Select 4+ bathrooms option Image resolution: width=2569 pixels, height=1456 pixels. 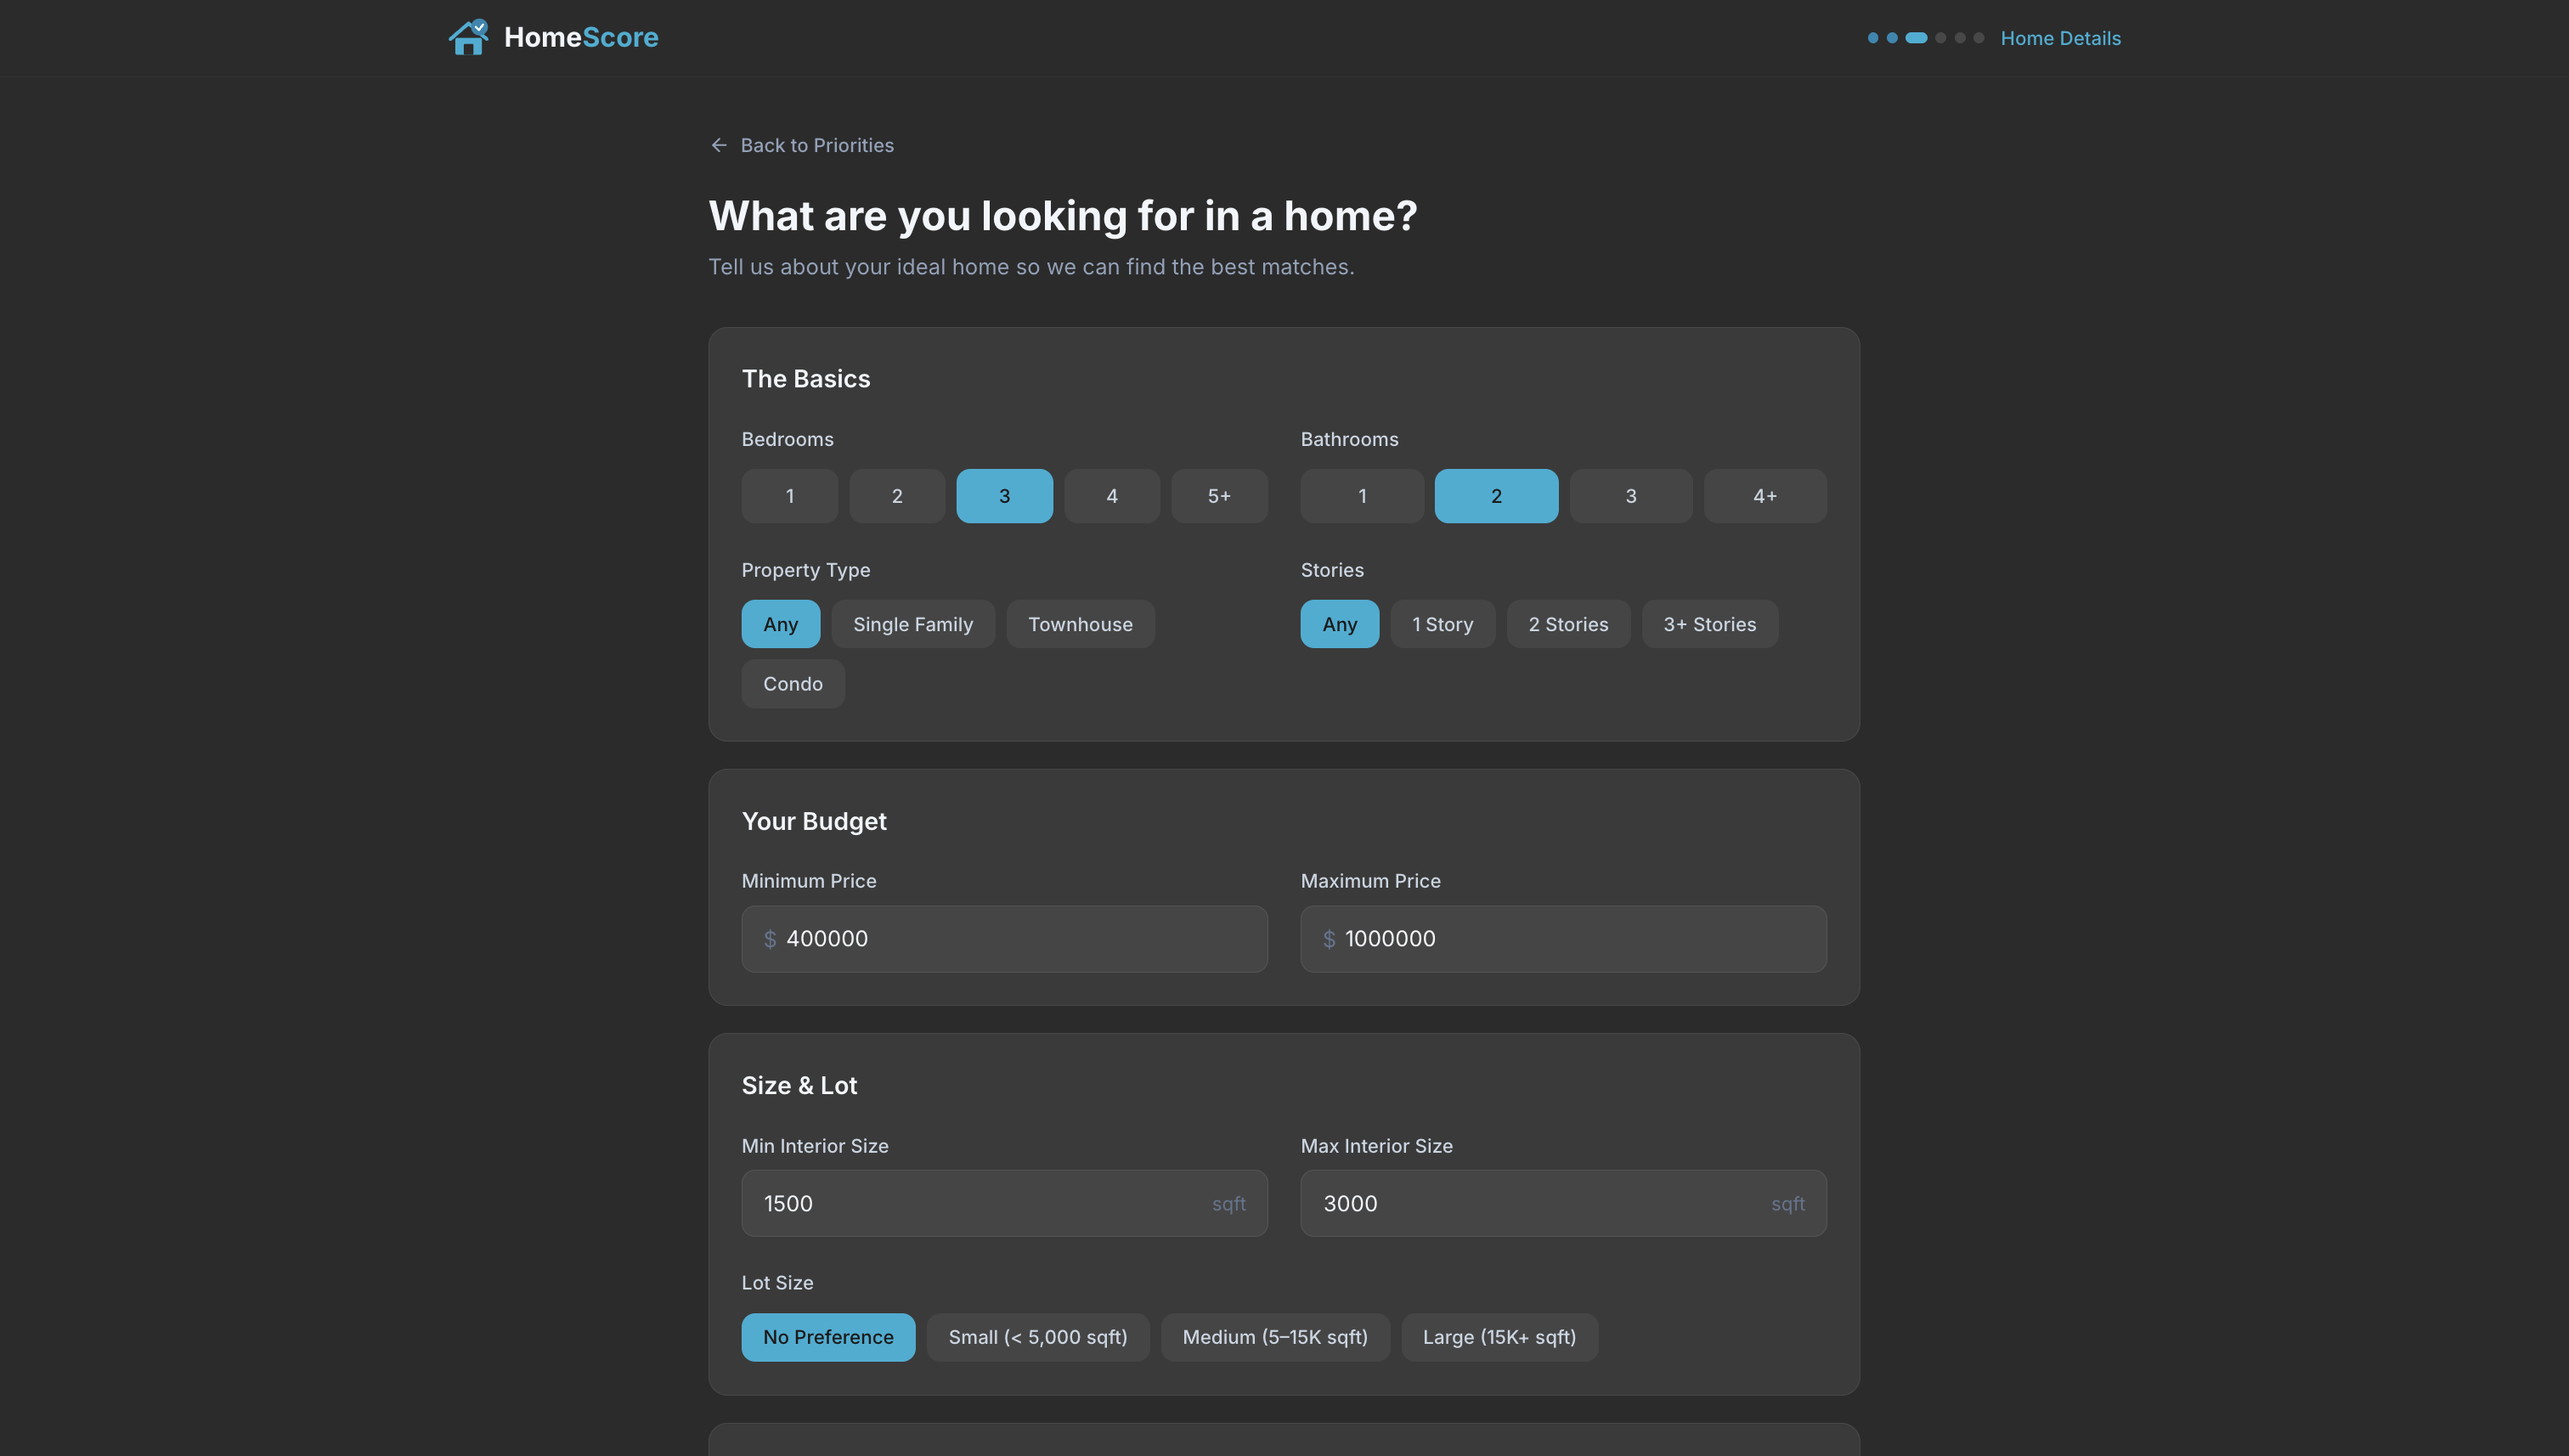[1764, 496]
